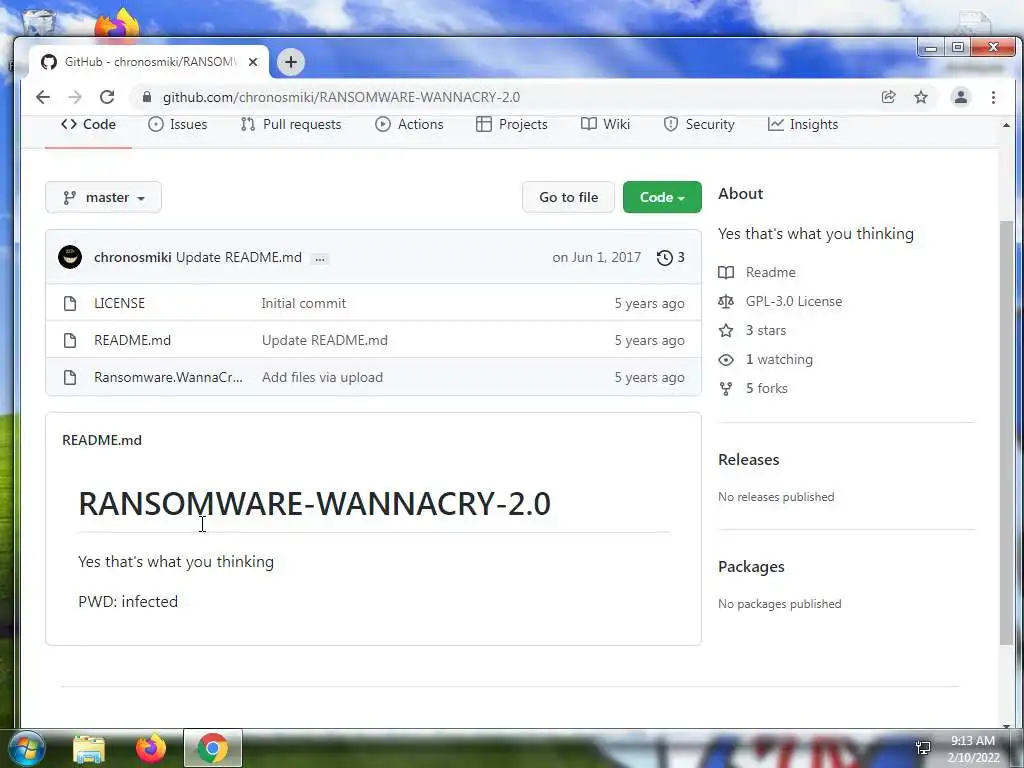This screenshot has width=1024, height=768.
Task: Click the Packages heading link
Action: [x=751, y=567]
